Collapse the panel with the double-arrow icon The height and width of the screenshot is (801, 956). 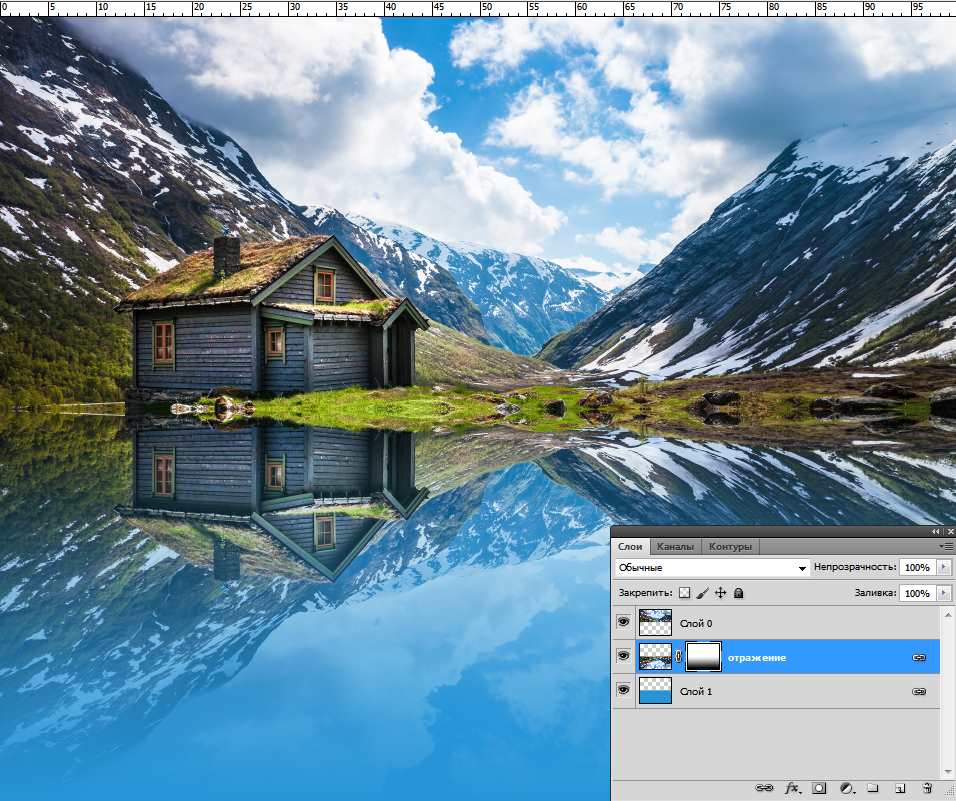(x=936, y=532)
